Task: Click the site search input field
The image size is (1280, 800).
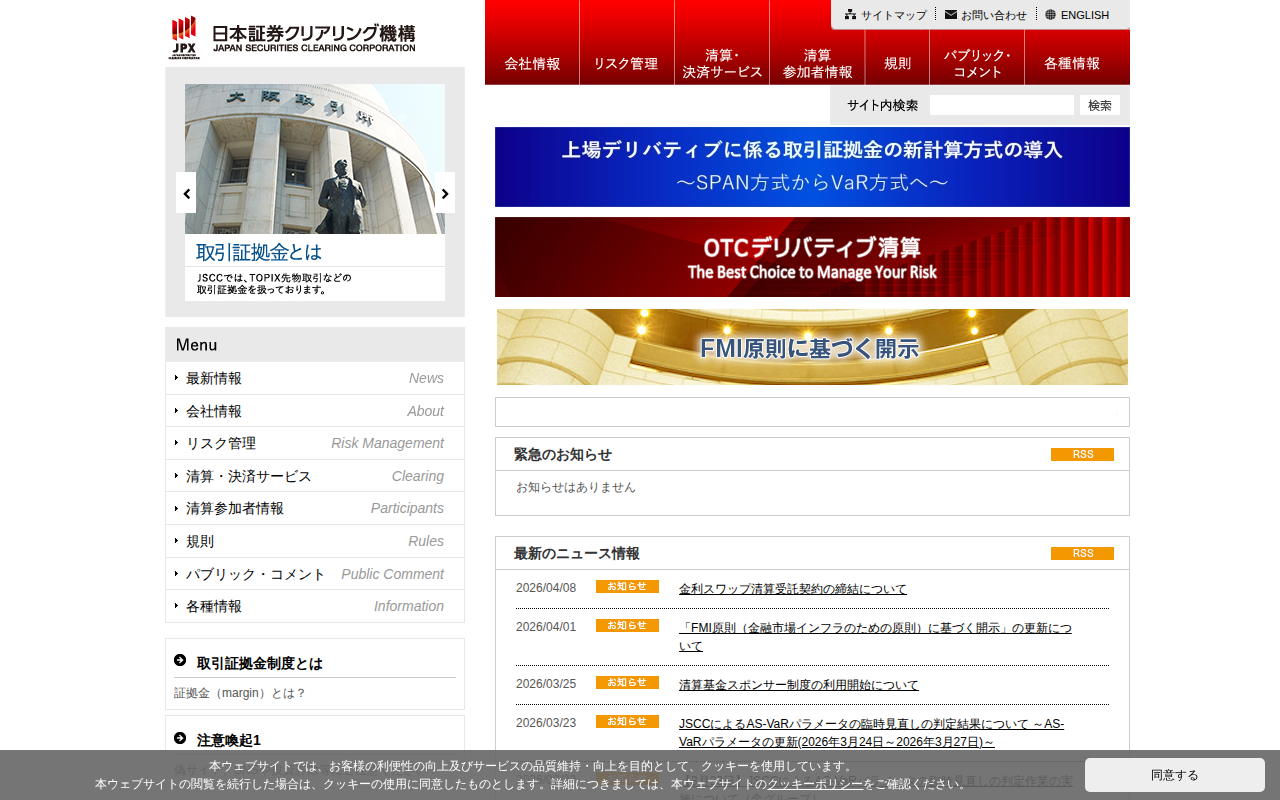Action: pos(1000,104)
